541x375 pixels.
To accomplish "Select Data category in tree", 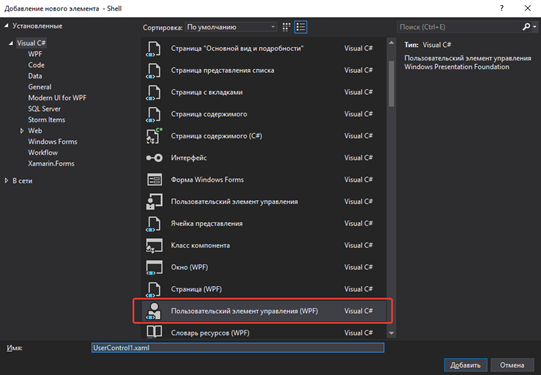I will pyautogui.click(x=35, y=76).
